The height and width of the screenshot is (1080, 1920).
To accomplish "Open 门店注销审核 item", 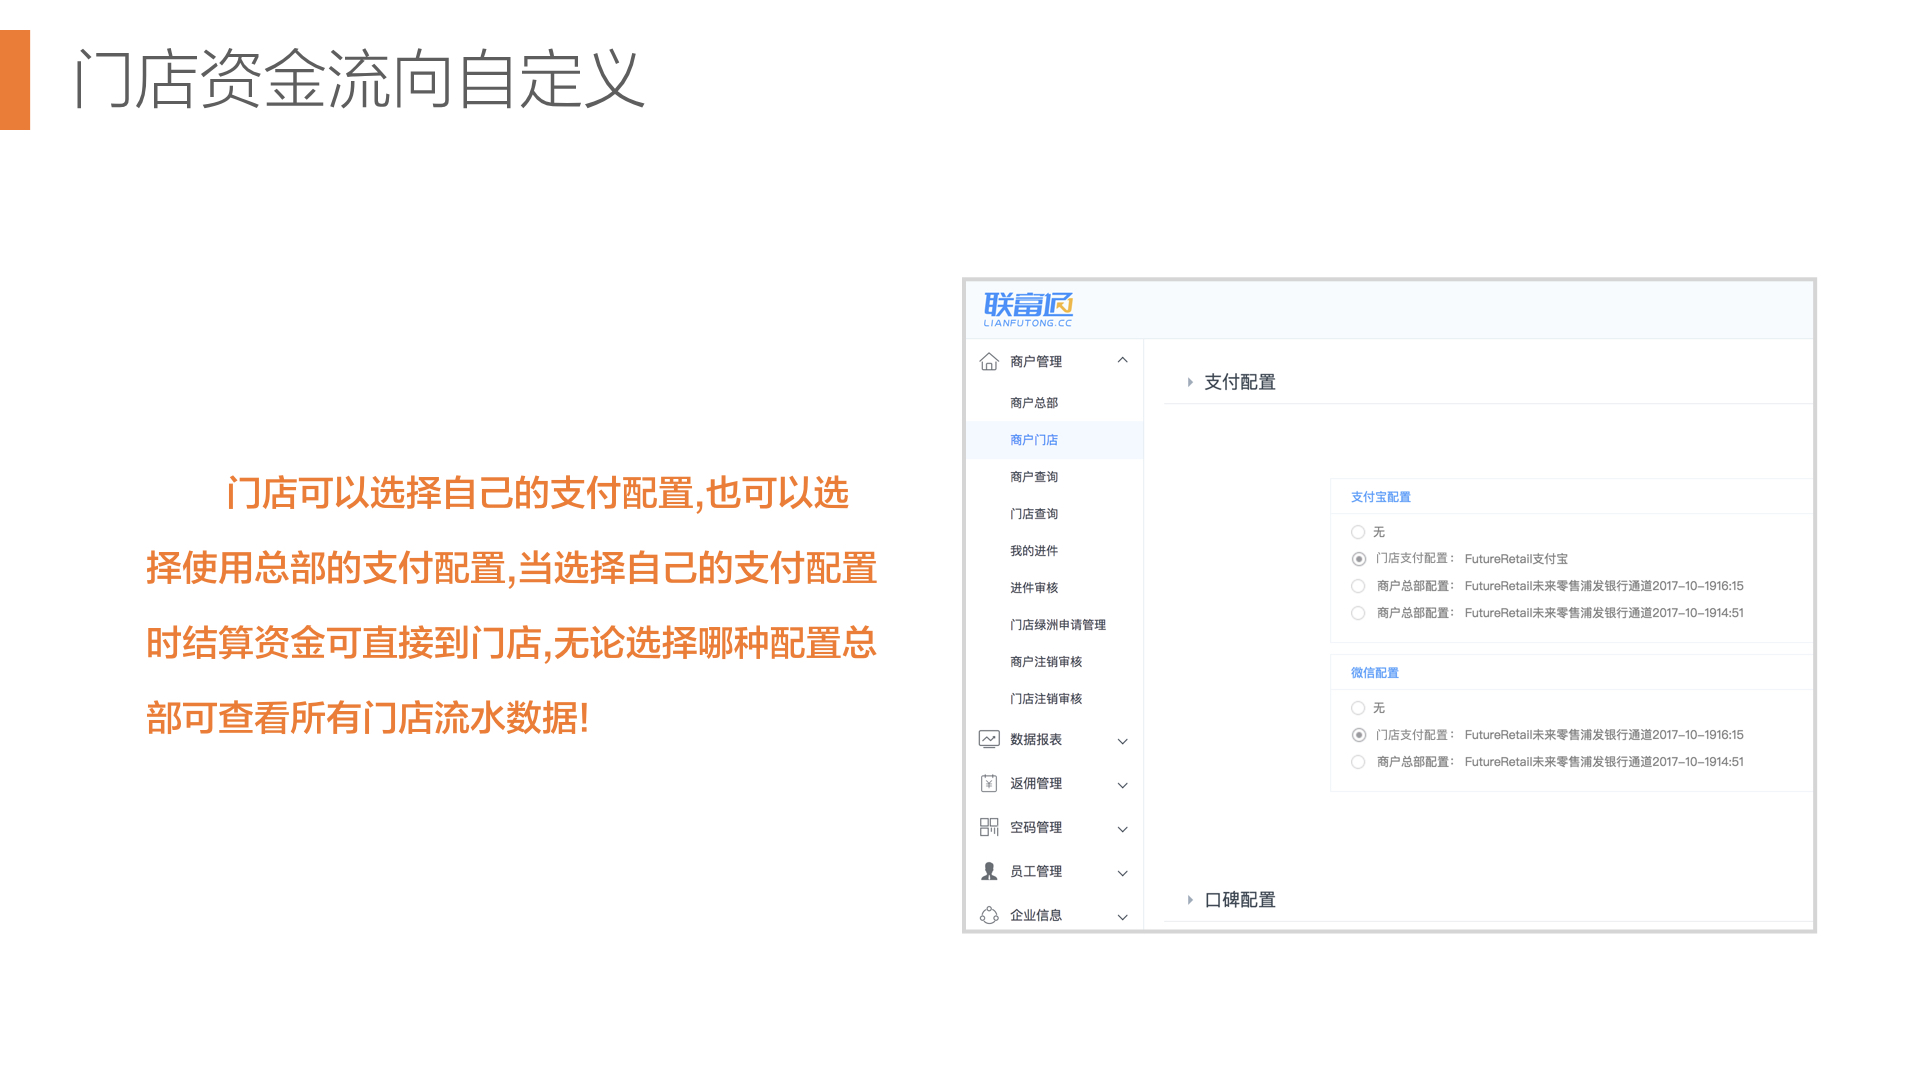I will [x=1046, y=699].
